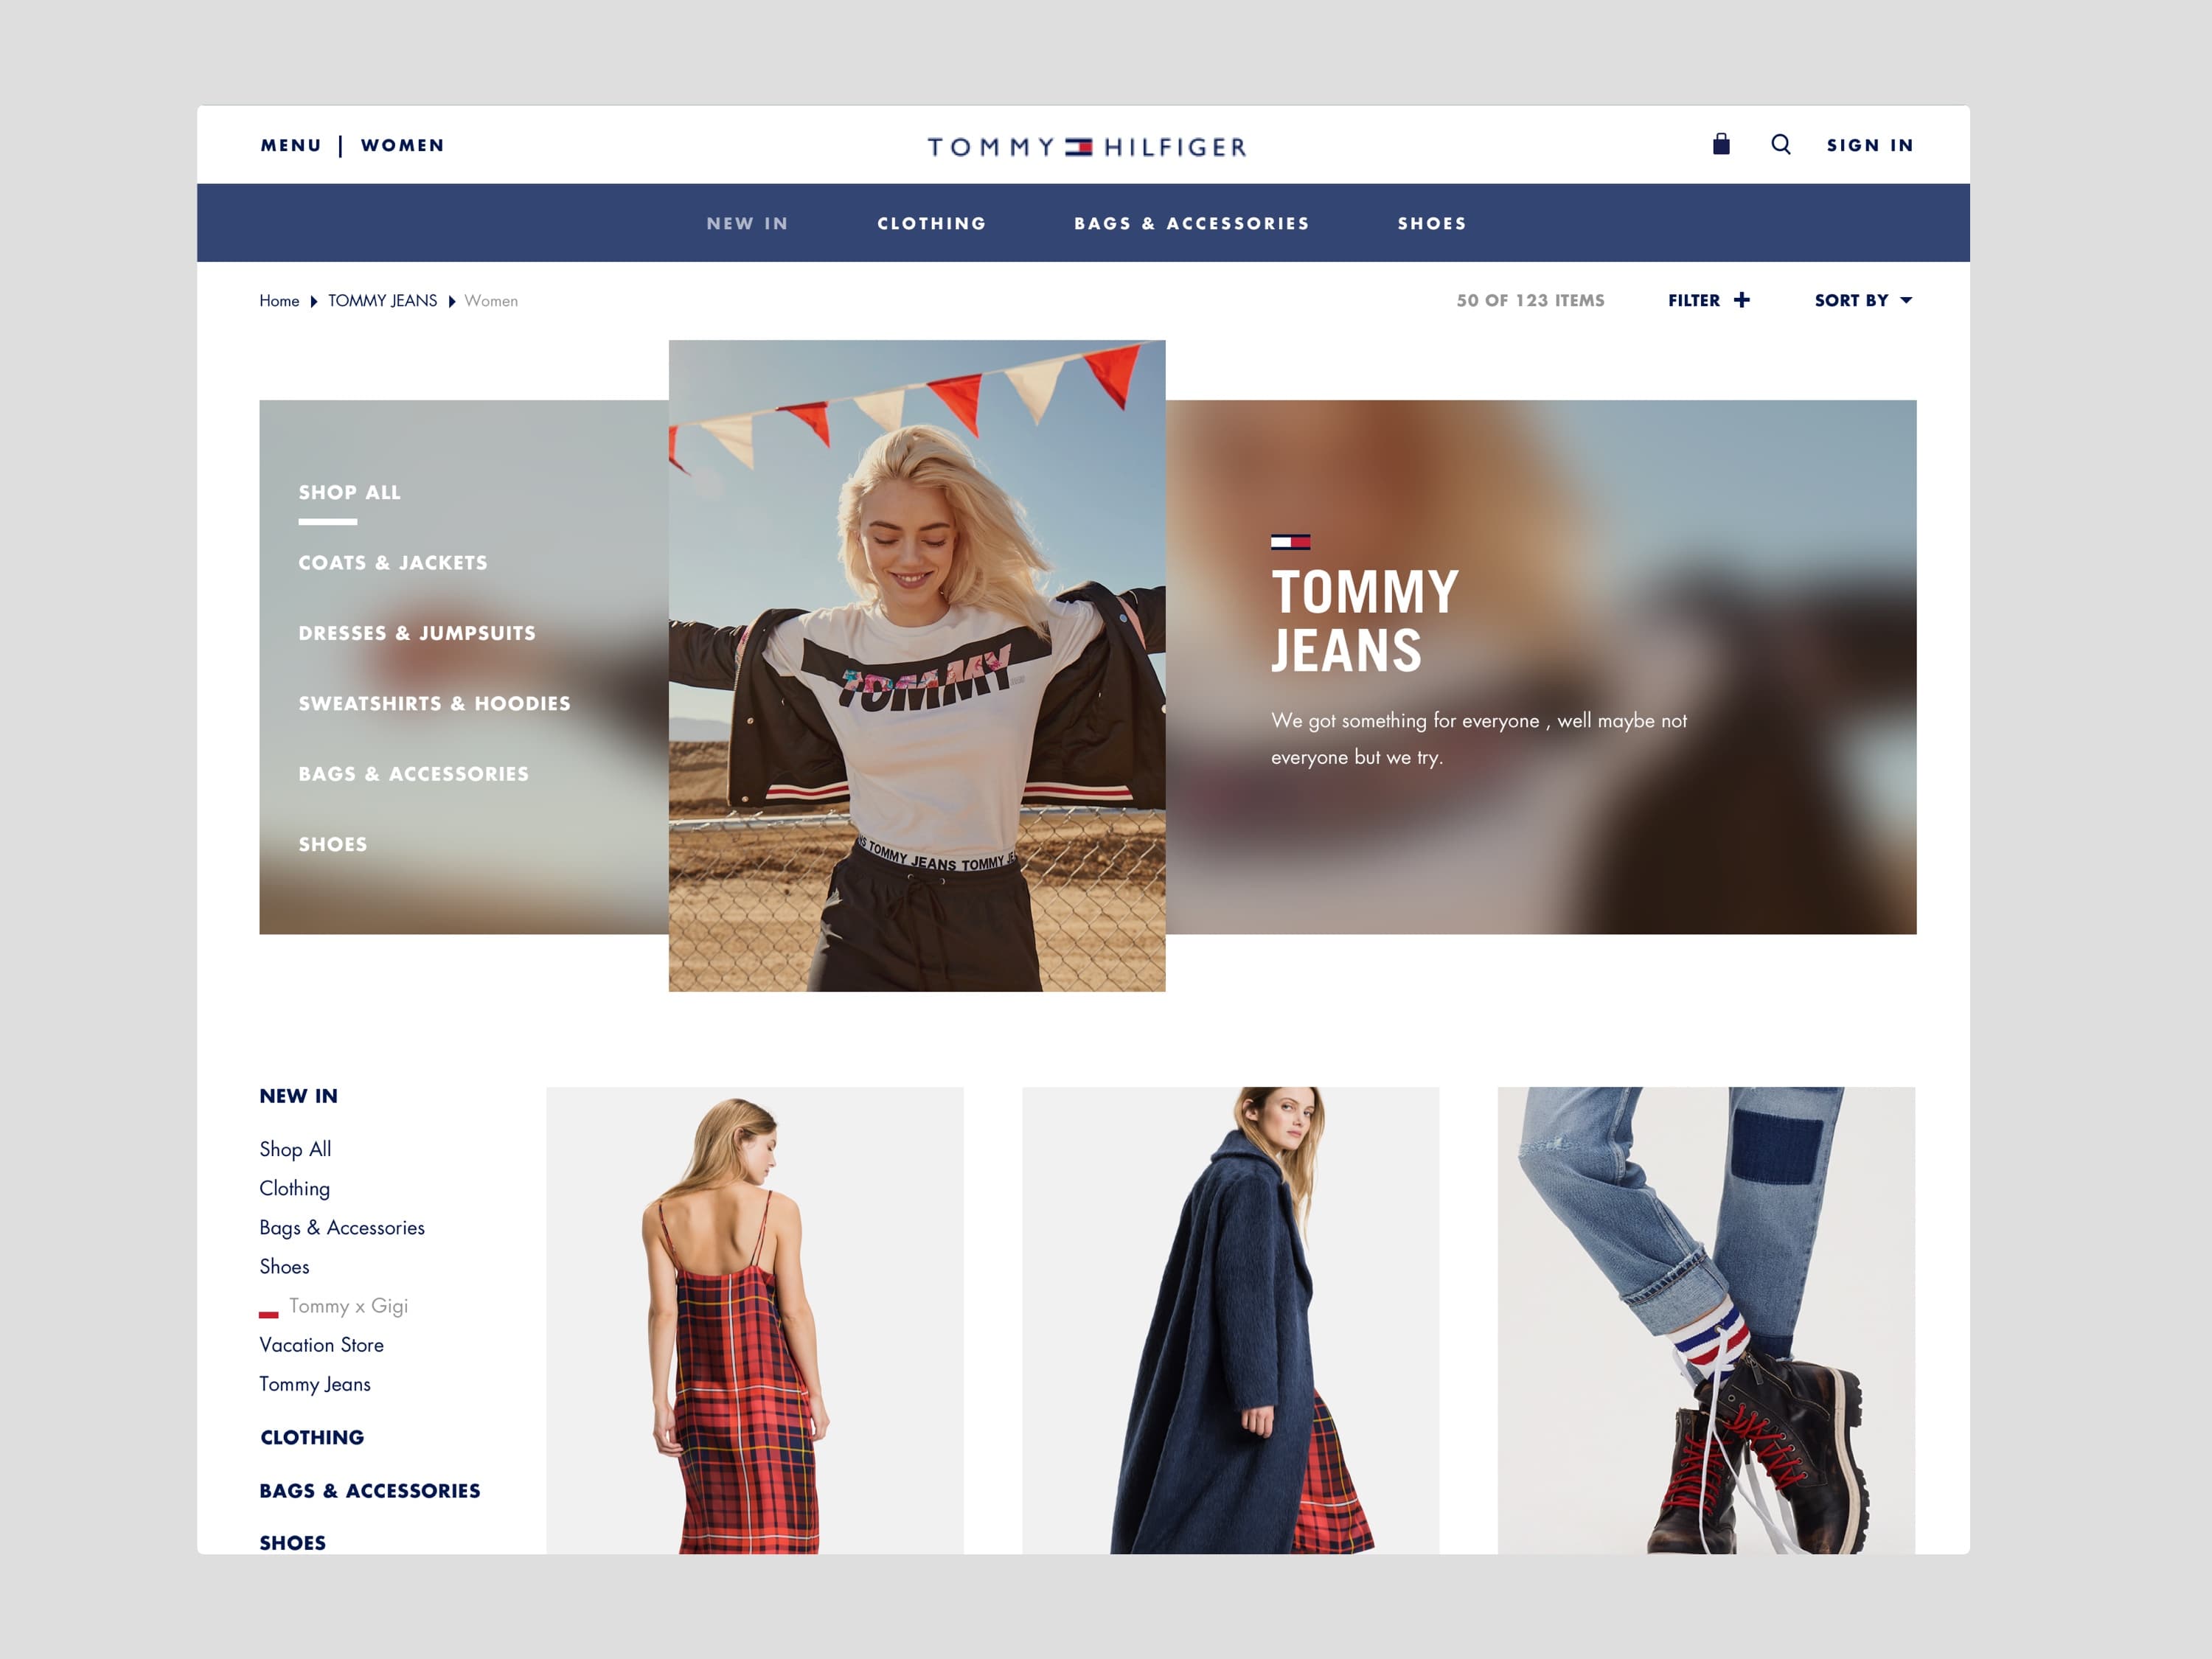2212x1659 pixels.
Task: Click the TOMMY JEANS banner heading
Action: (x=1365, y=620)
